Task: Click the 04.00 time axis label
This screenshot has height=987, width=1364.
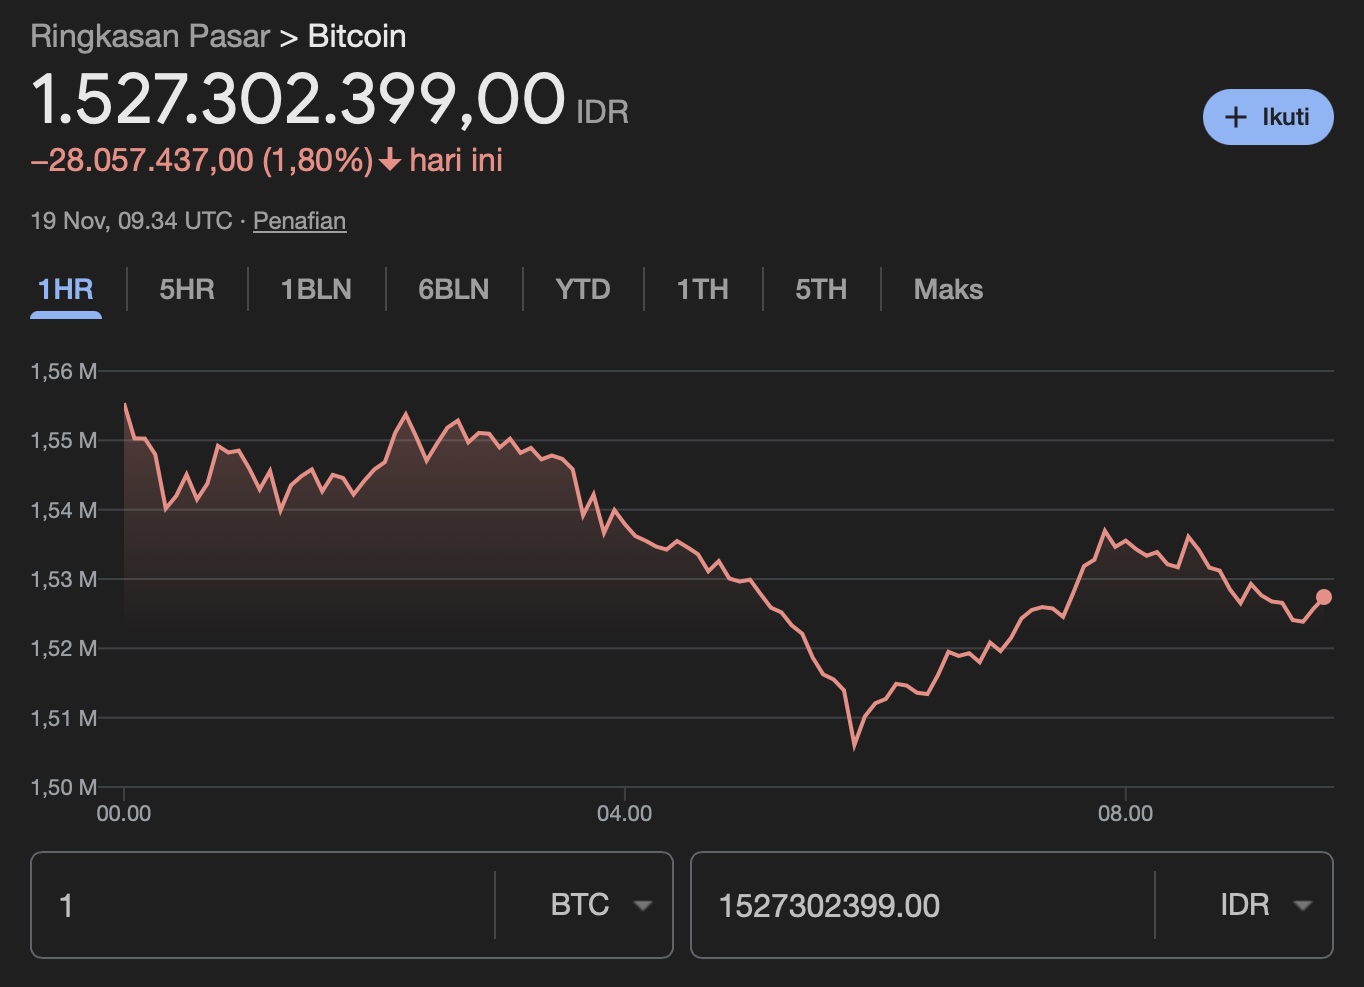Action: point(624,813)
